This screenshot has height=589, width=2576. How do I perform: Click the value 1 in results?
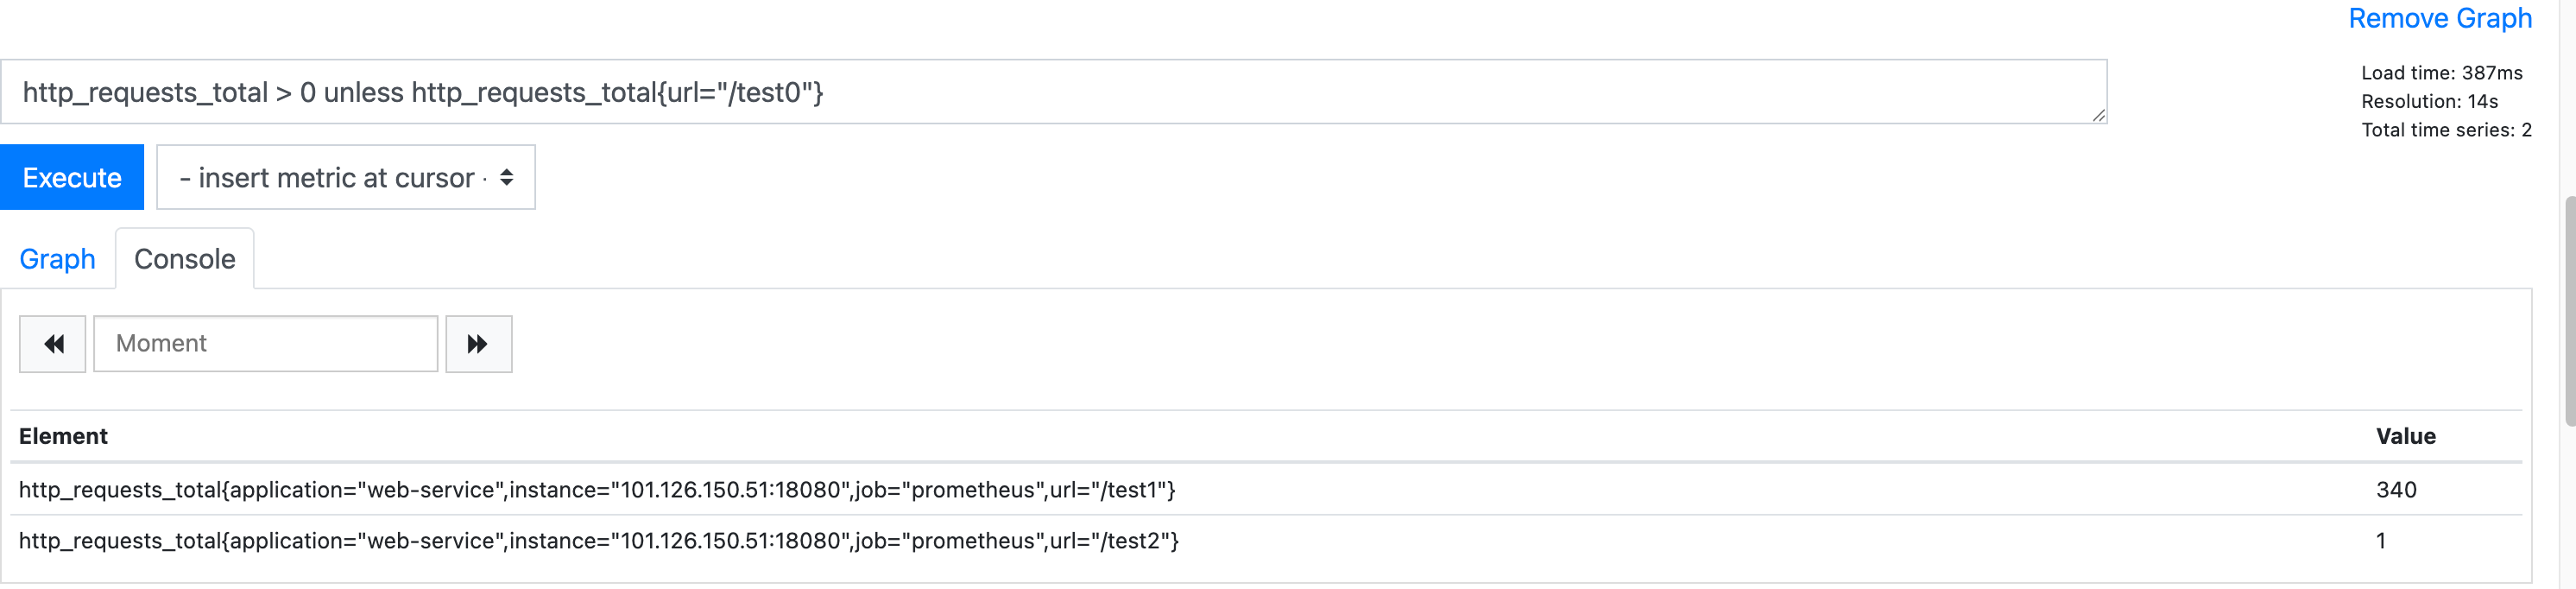[2381, 541]
